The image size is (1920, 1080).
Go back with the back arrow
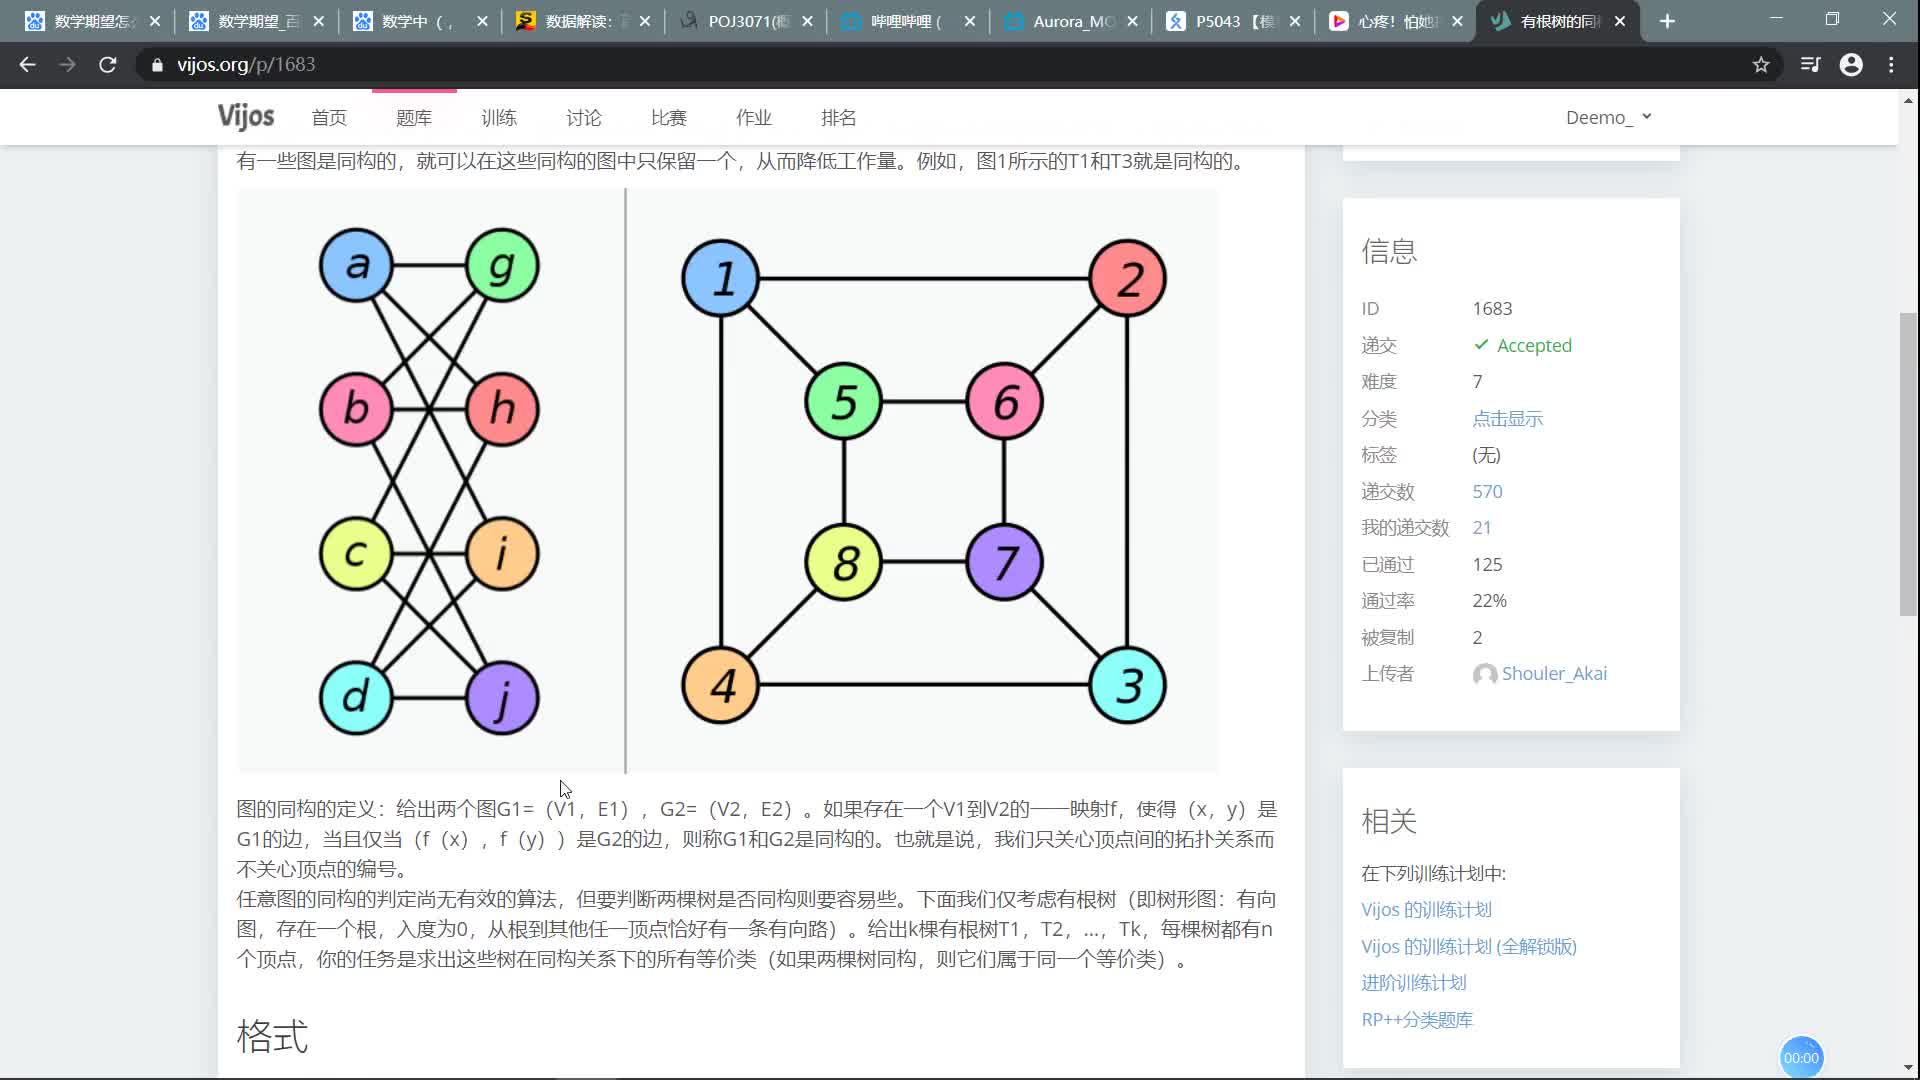point(27,64)
